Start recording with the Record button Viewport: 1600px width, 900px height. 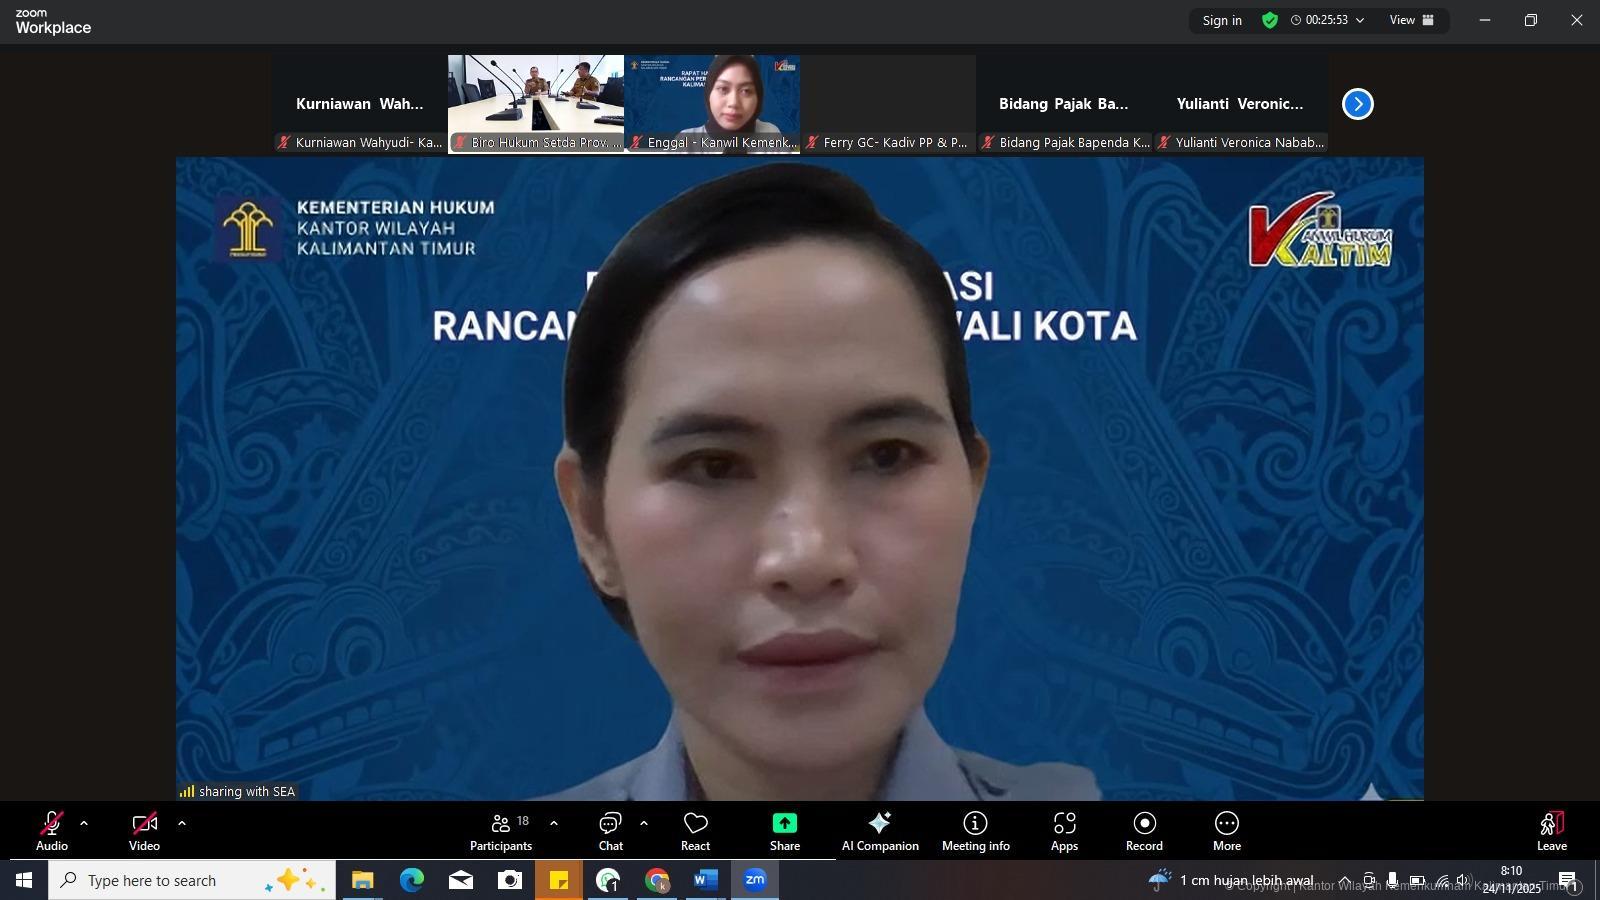pyautogui.click(x=1144, y=830)
